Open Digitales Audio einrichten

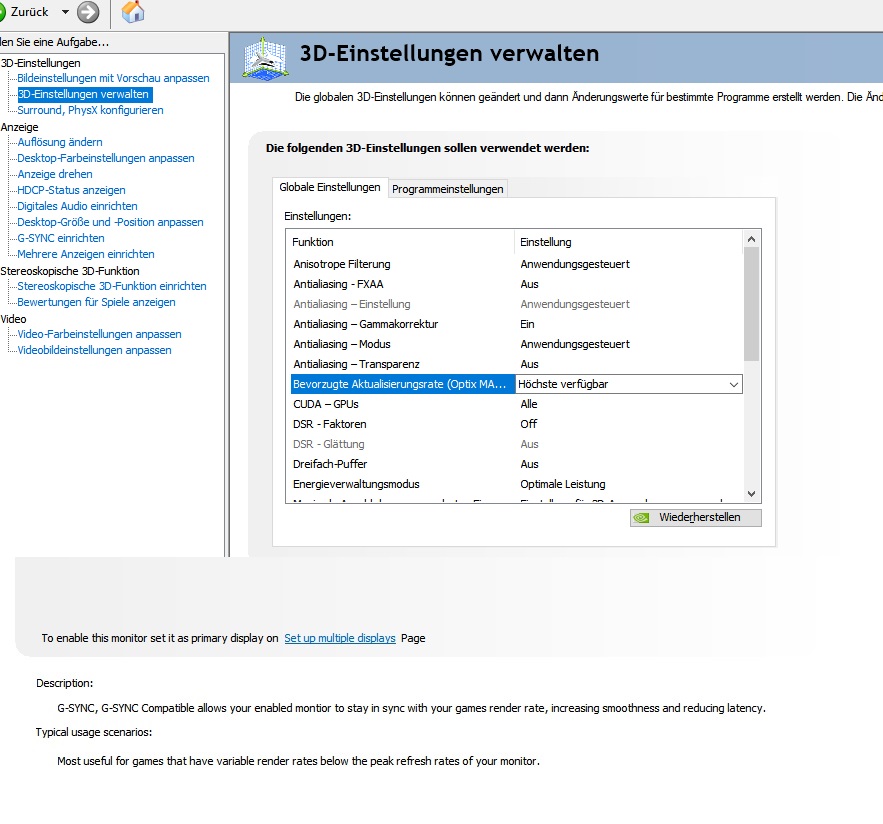click(77, 206)
